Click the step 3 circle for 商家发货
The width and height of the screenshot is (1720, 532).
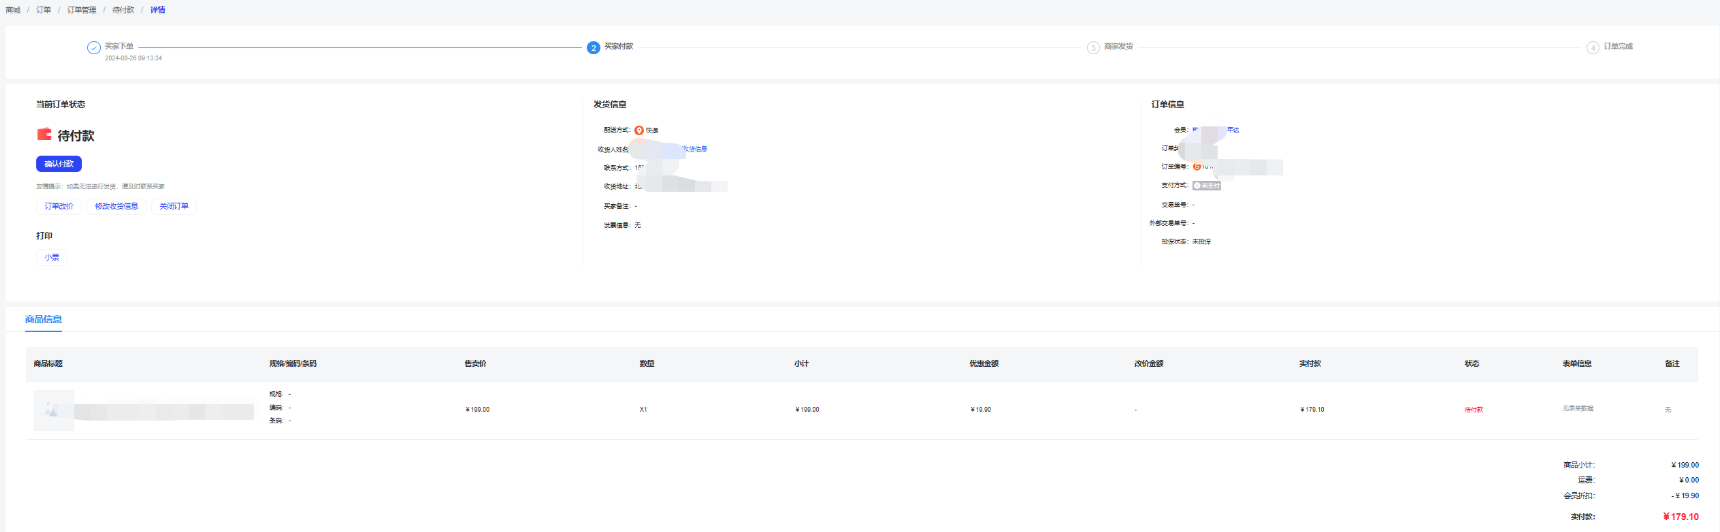pyautogui.click(x=1093, y=47)
